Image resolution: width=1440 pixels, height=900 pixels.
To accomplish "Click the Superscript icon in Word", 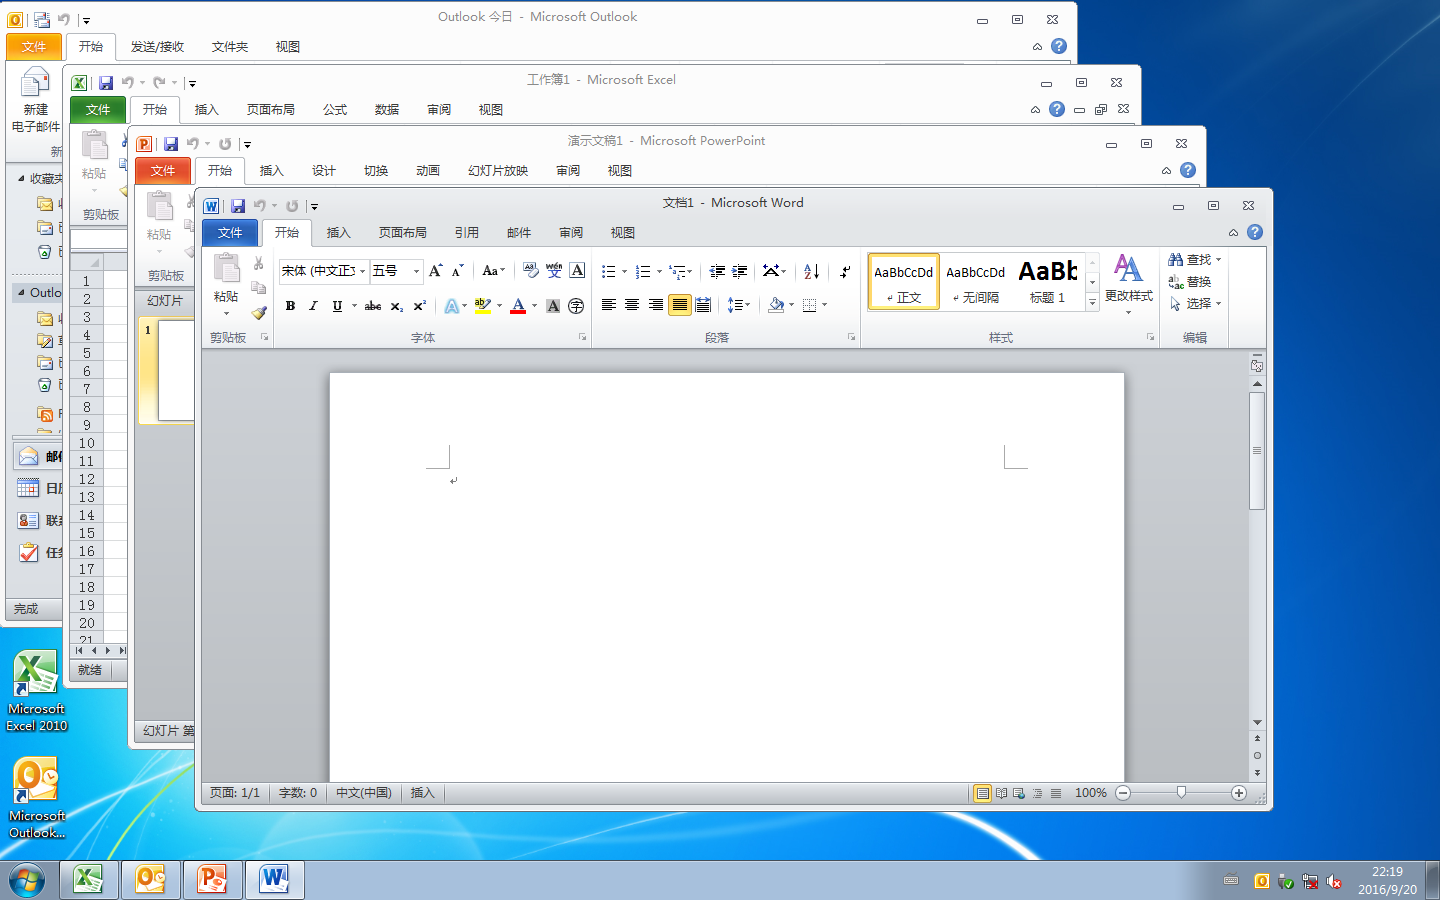I will point(420,306).
